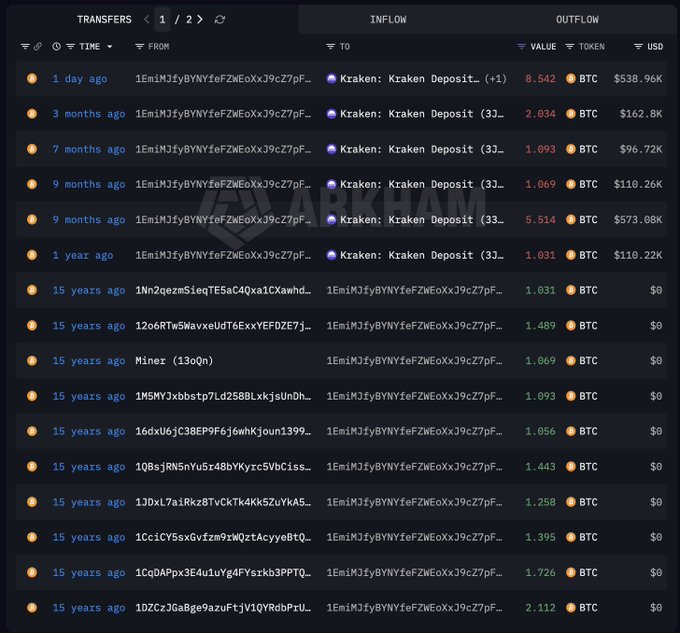Open sender address 16dxU6jC38EP9F6j6whKjoun1399…

[x=223, y=431]
